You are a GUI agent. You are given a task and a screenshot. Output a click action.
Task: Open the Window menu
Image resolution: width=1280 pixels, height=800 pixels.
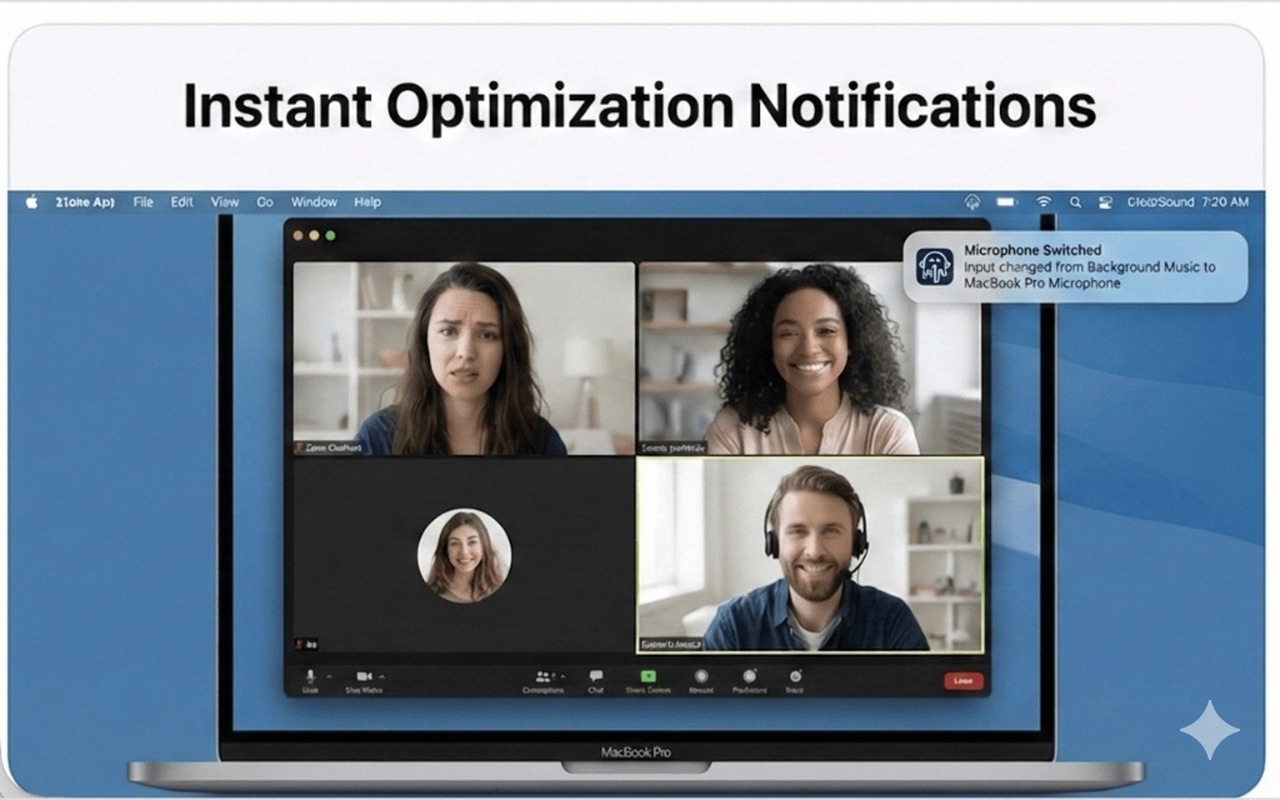click(x=314, y=202)
